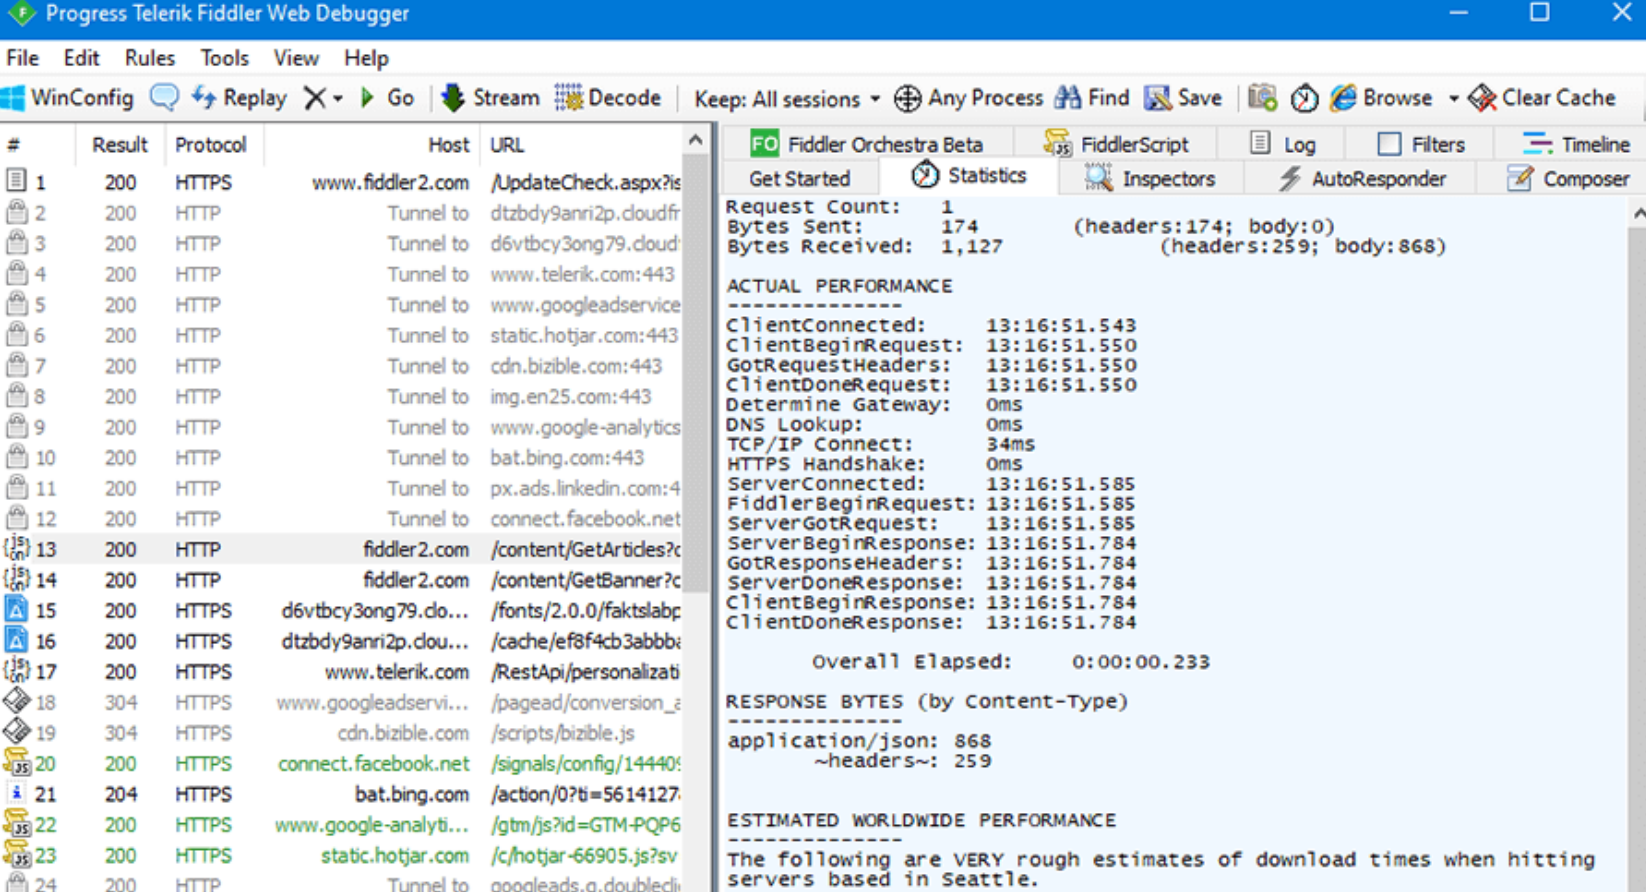Save the sessions via Save button
The width and height of the screenshot is (1646, 892).
1184,98
